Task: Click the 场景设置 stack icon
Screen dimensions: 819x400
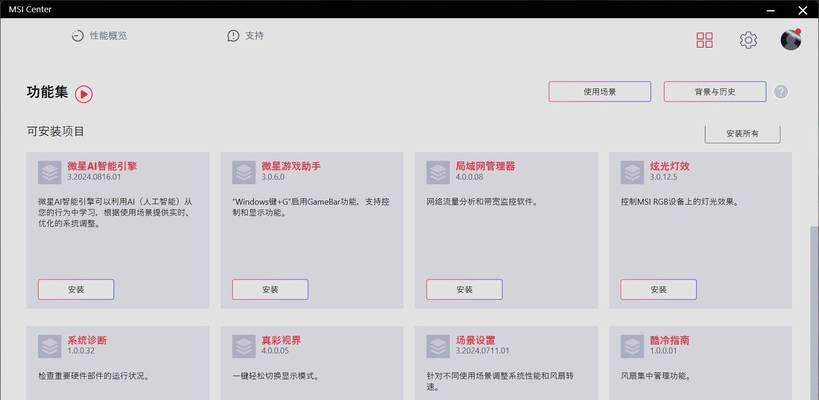Action: [x=438, y=346]
